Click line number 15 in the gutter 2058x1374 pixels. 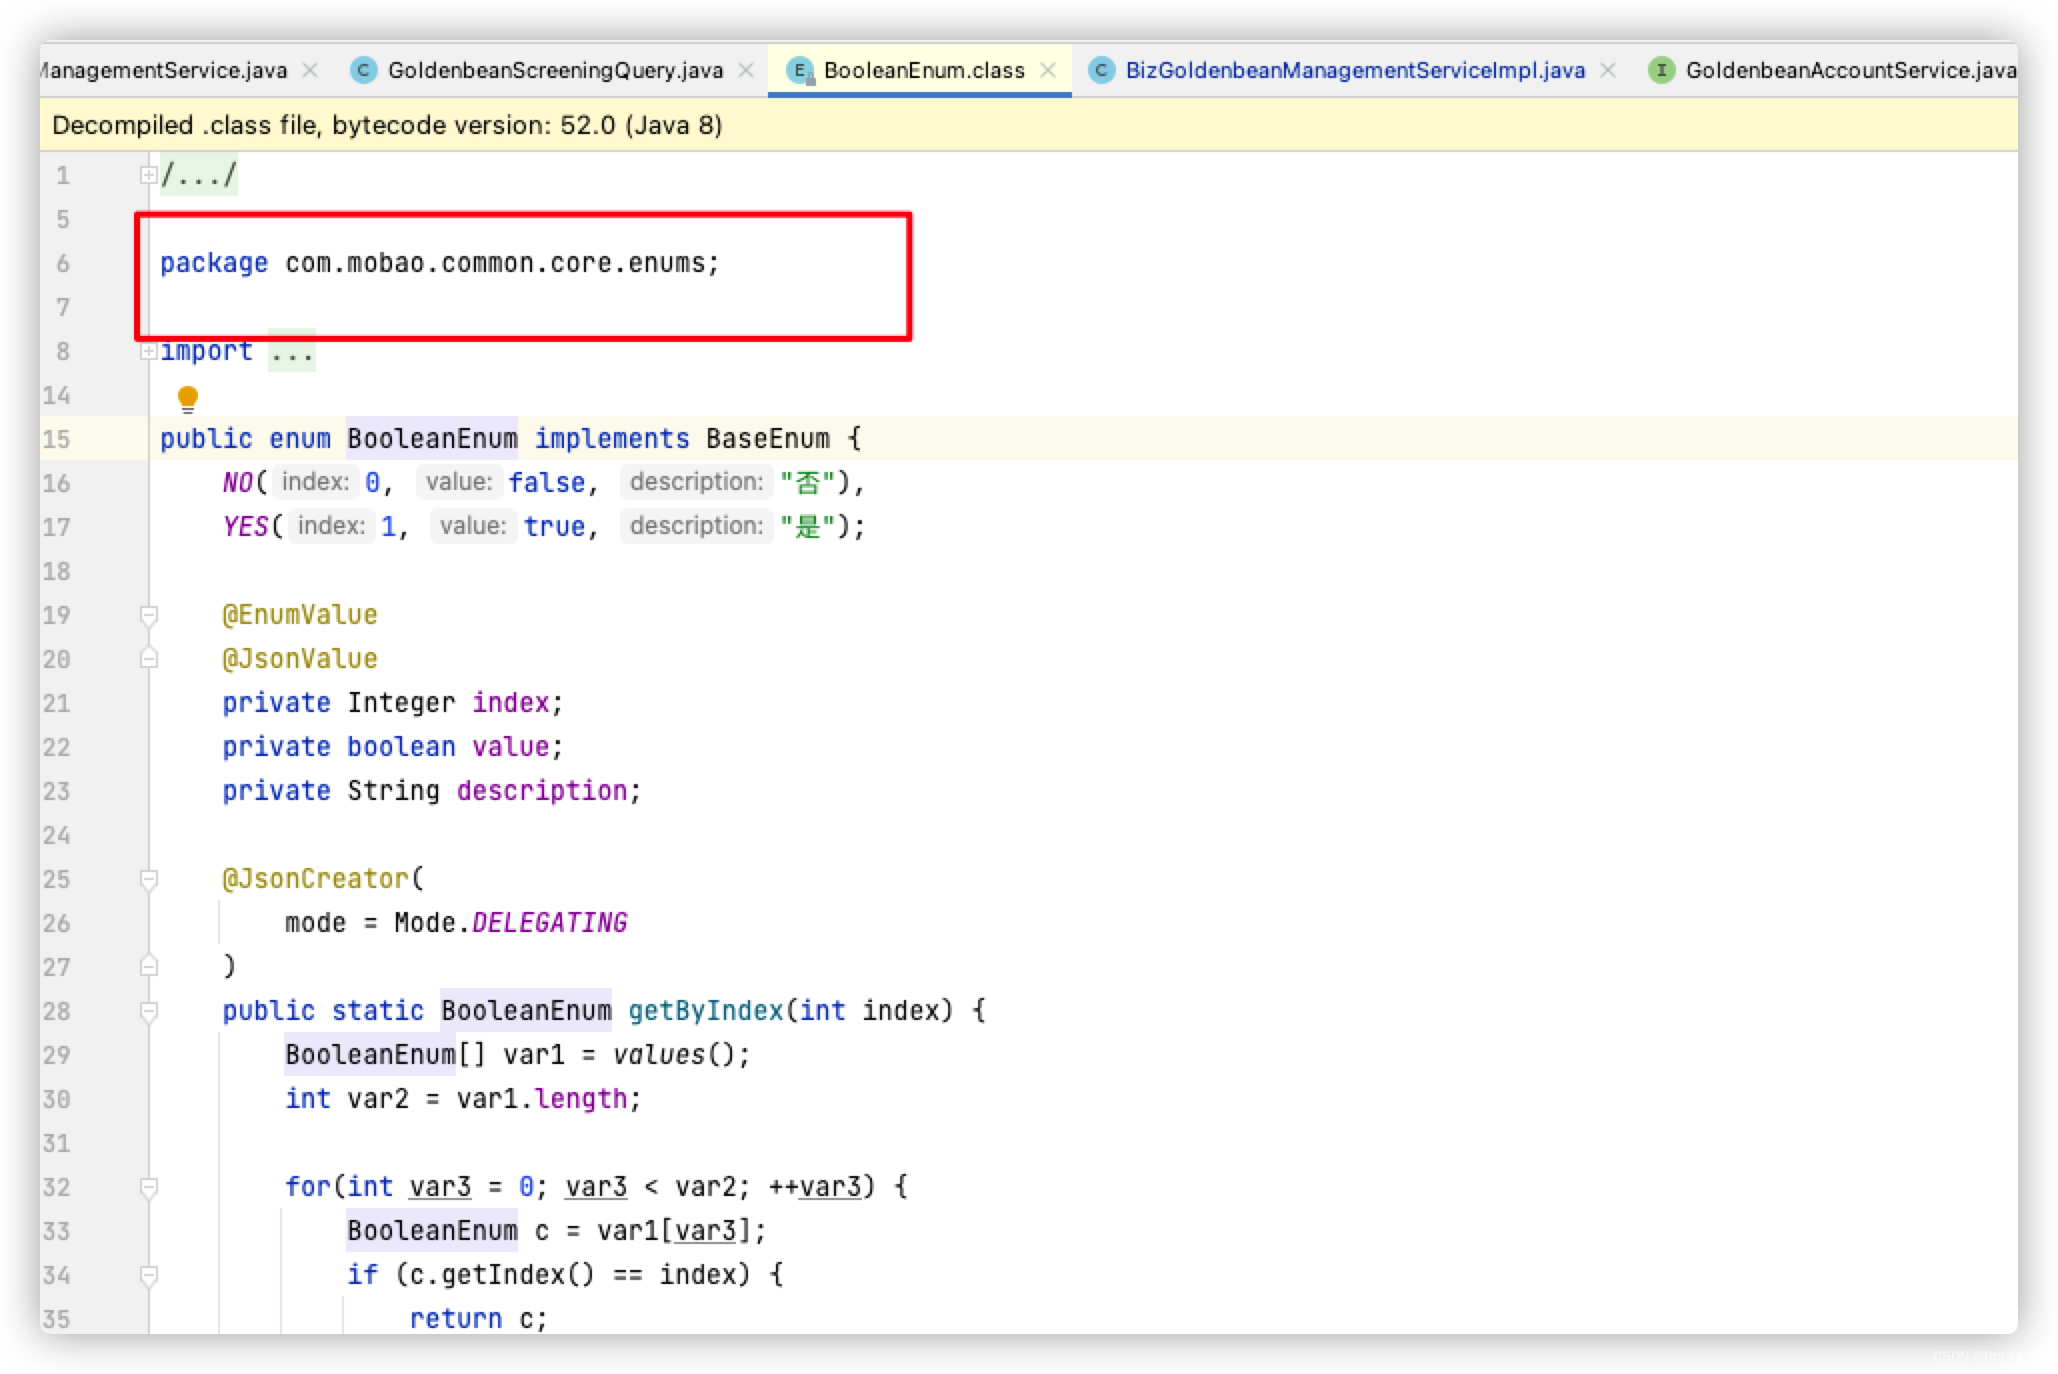click(57, 439)
